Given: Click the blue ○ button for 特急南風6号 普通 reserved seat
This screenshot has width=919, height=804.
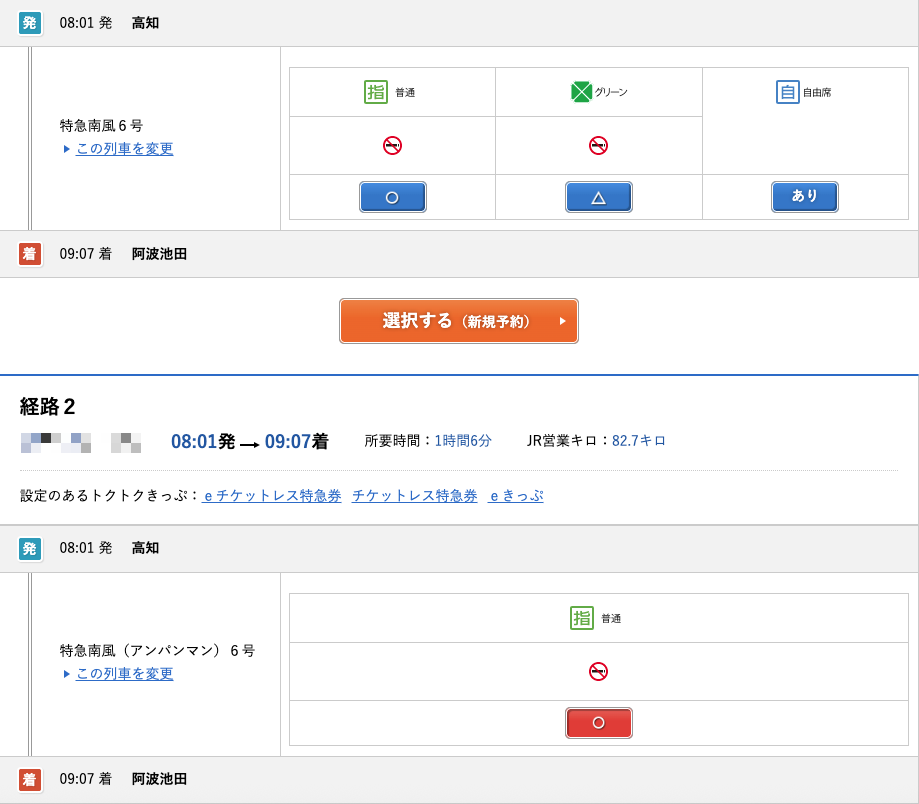Looking at the screenshot, I should click(392, 197).
